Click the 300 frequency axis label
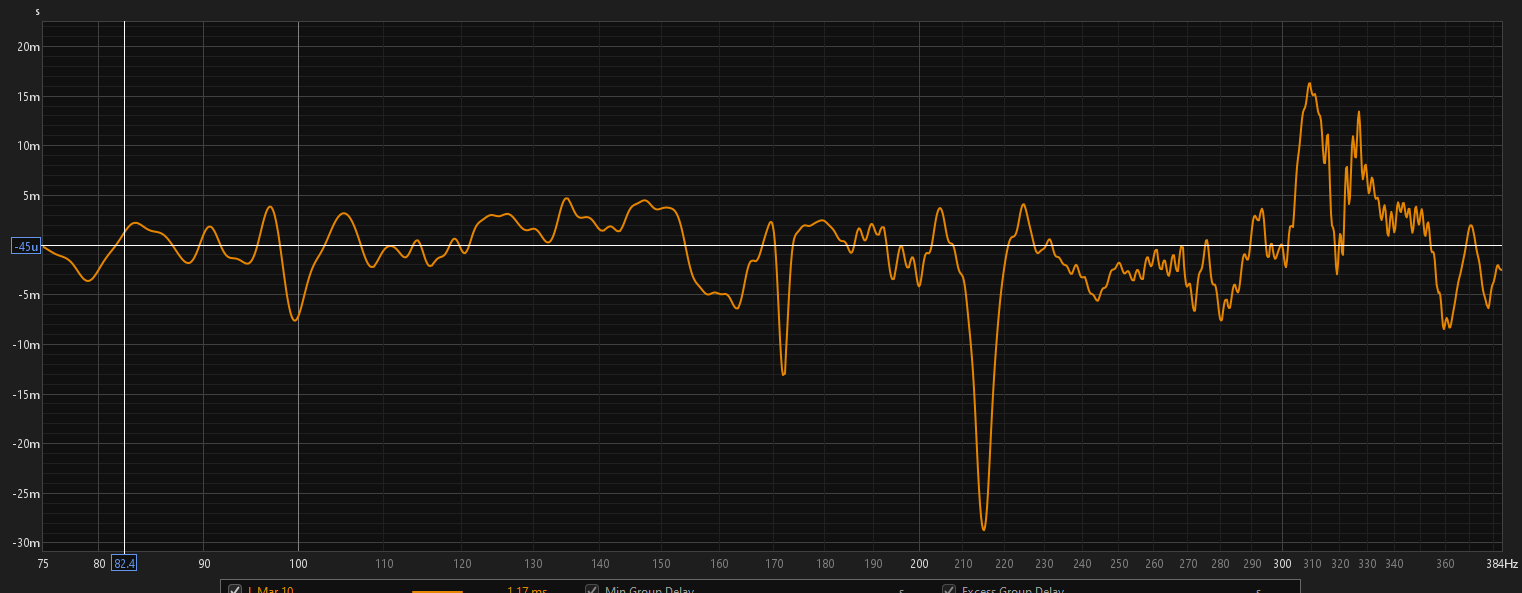The width and height of the screenshot is (1522, 593). (1283, 564)
